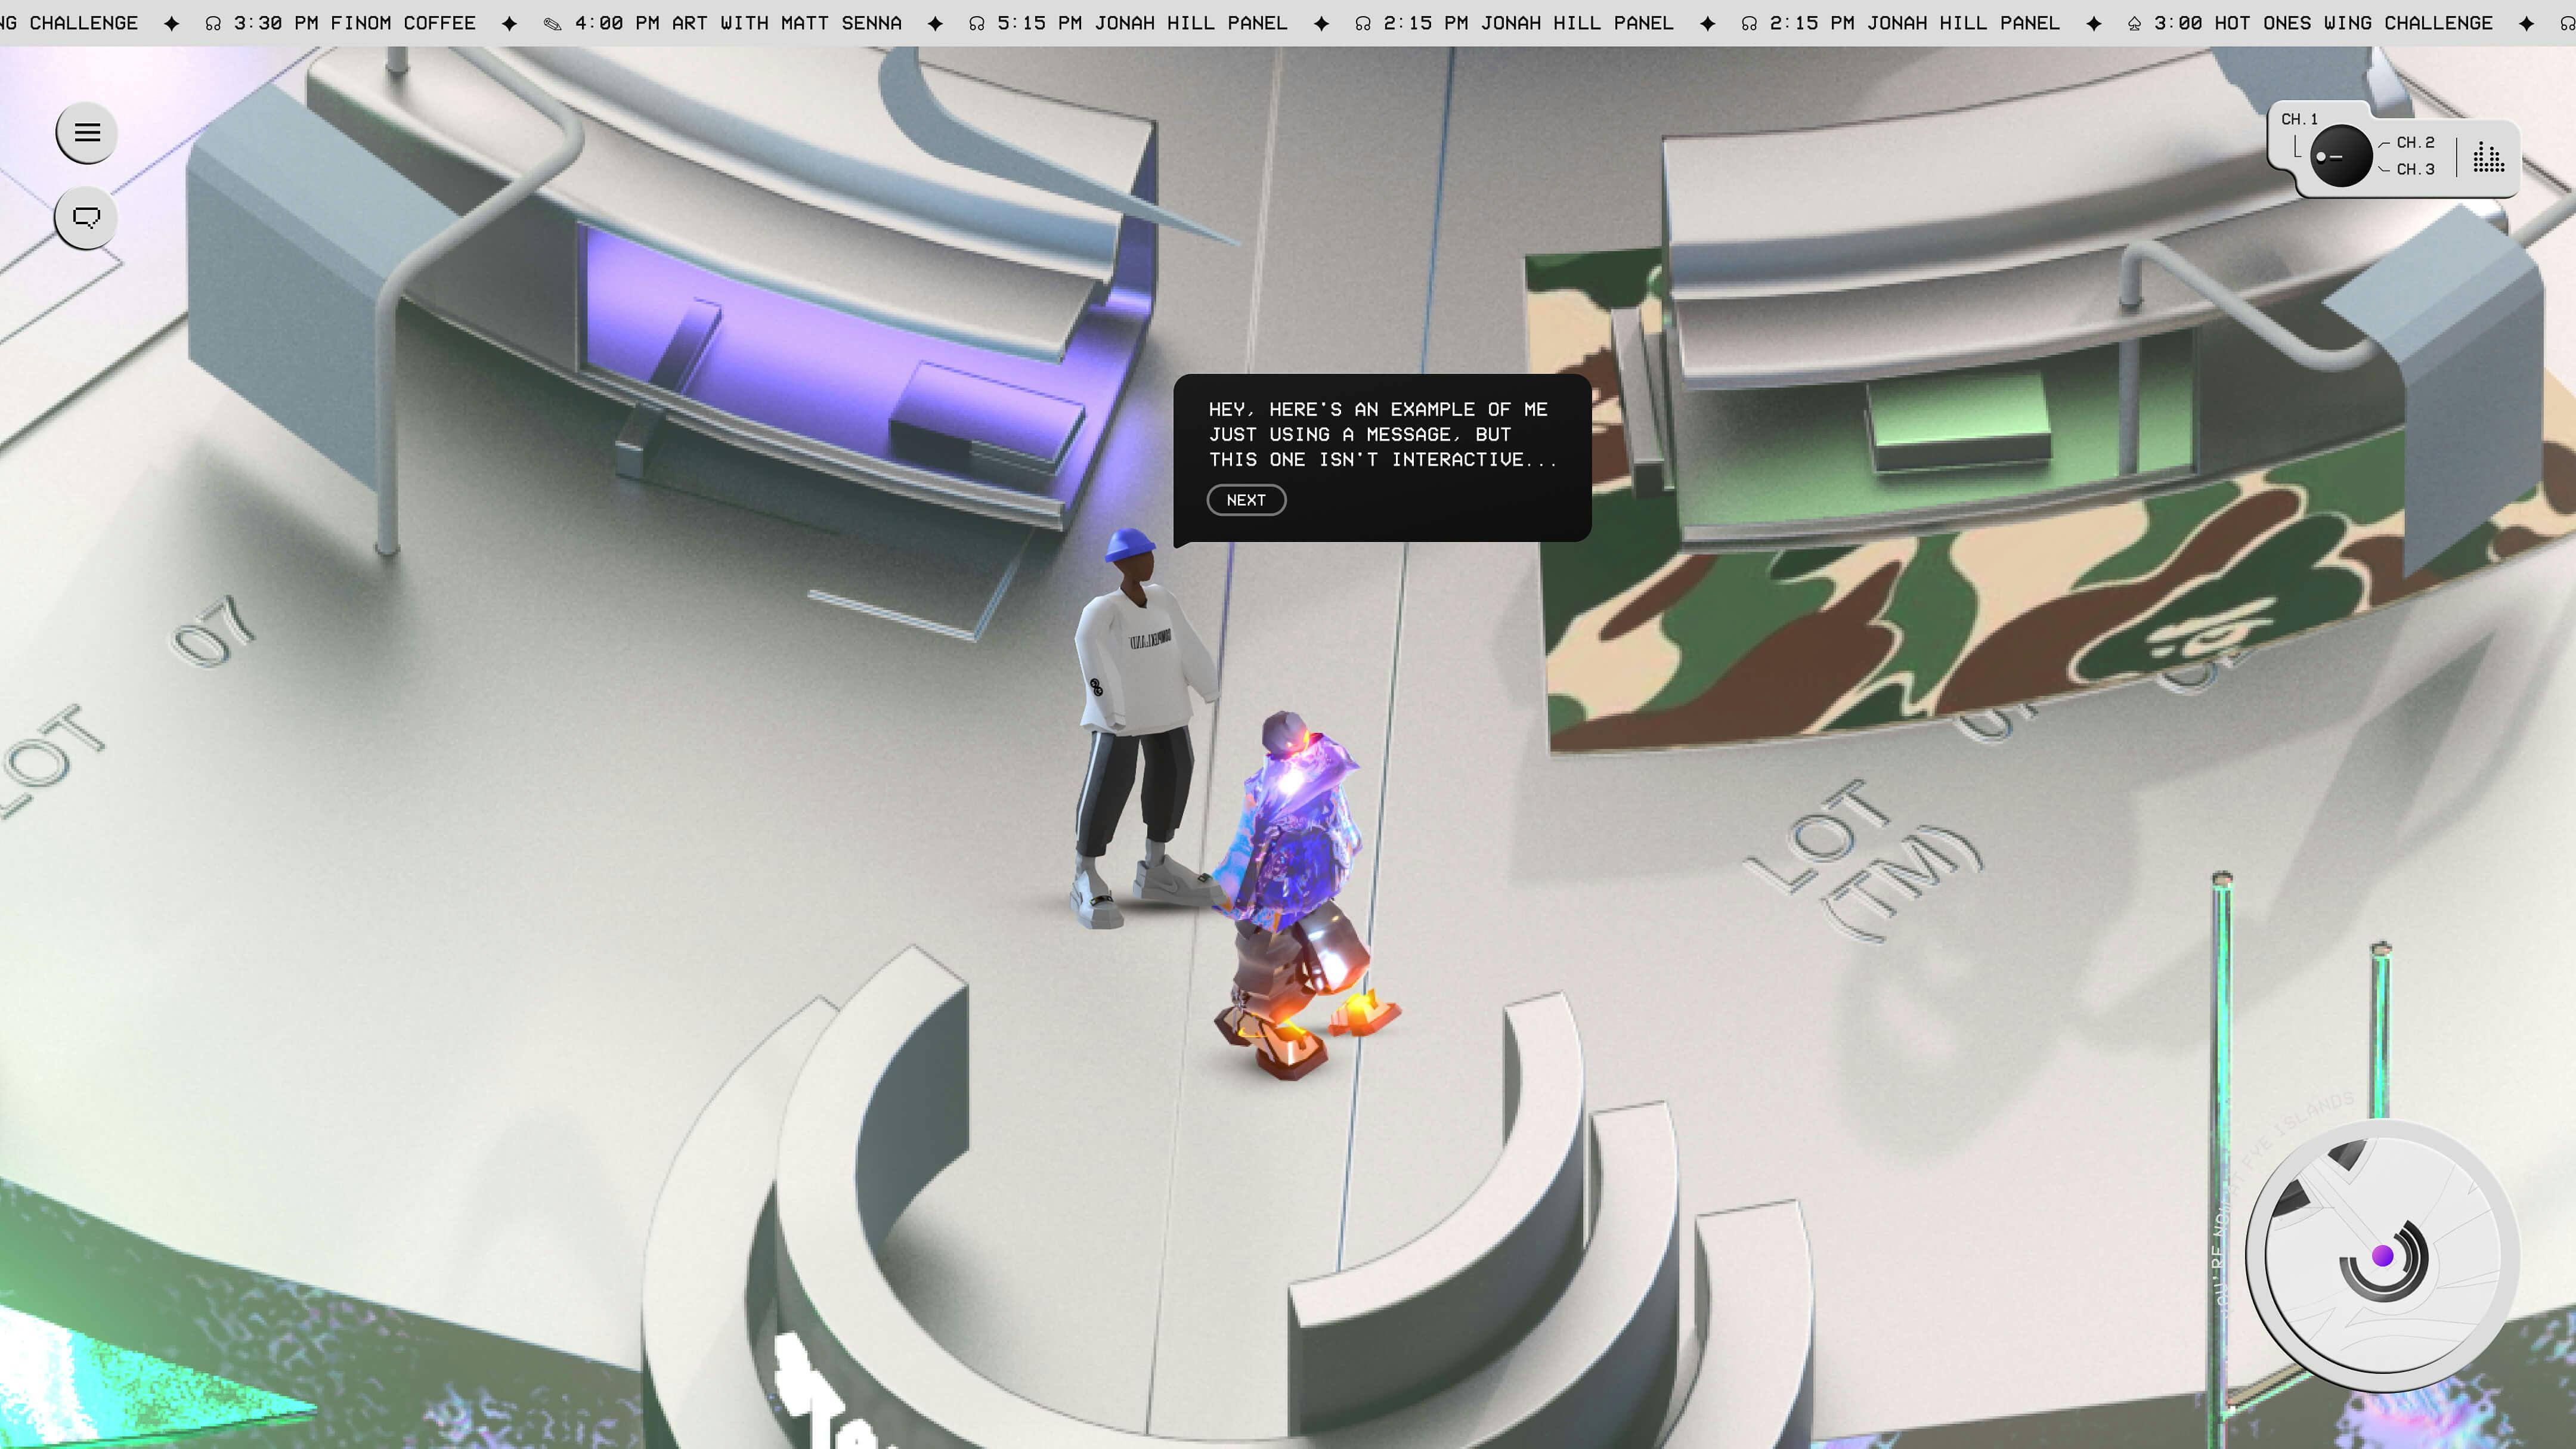
Task: Switch audio to CH. 3
Action: tap(2415, 169)
